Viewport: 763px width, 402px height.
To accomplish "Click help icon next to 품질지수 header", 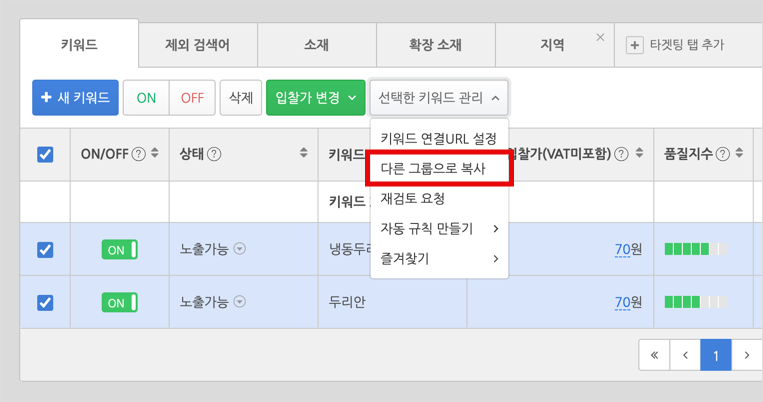I will point(723,154).
